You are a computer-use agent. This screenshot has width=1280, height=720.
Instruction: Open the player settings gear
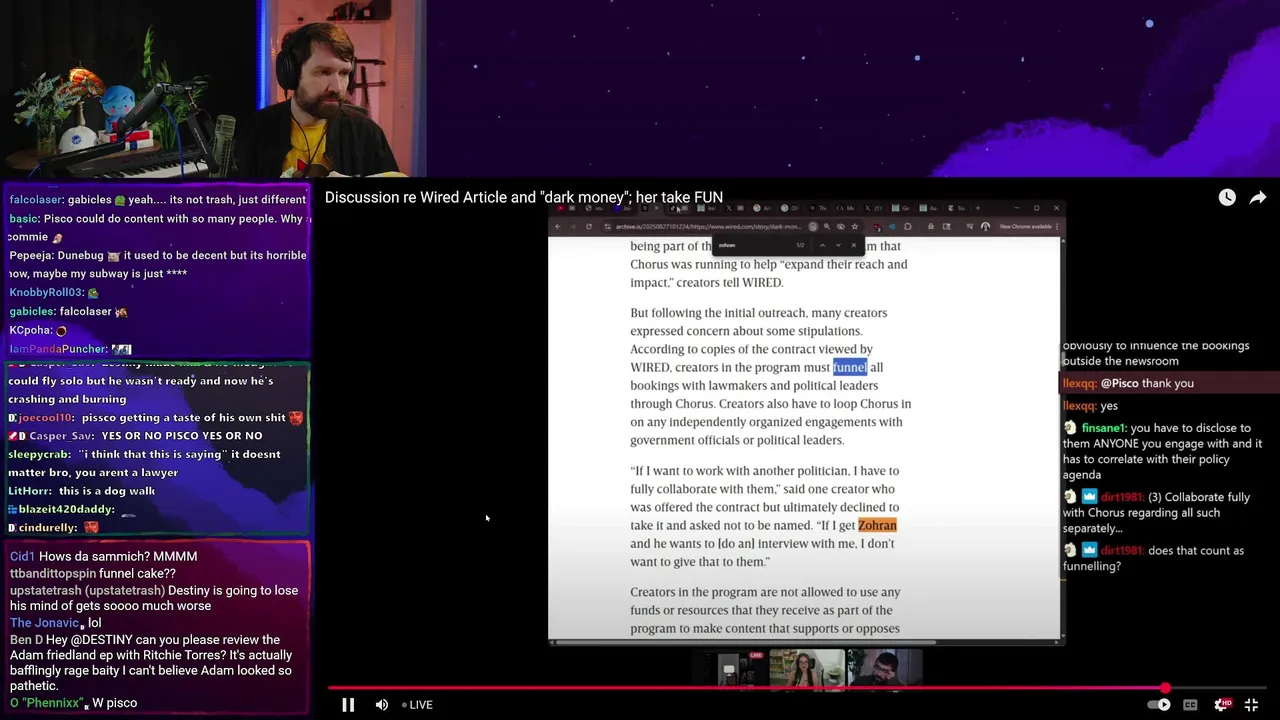point(1221,705)
